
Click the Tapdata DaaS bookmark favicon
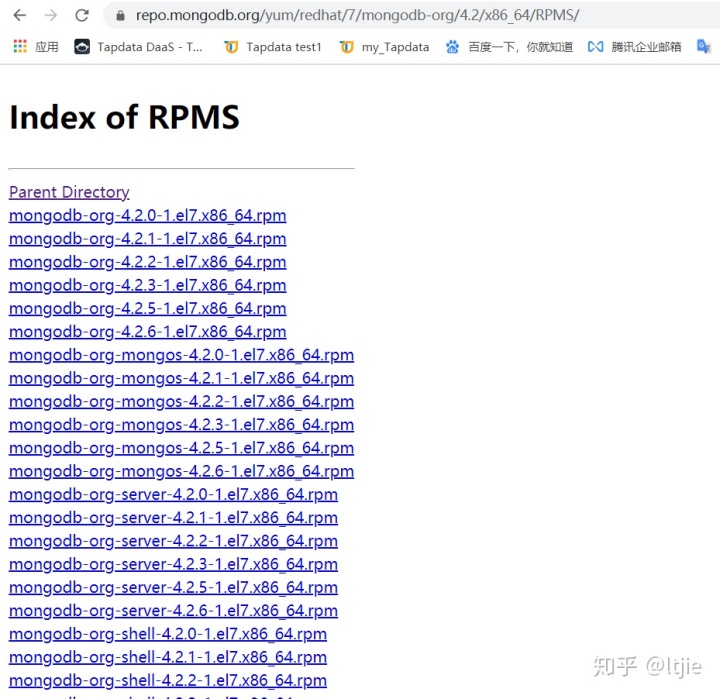point(82,47)
